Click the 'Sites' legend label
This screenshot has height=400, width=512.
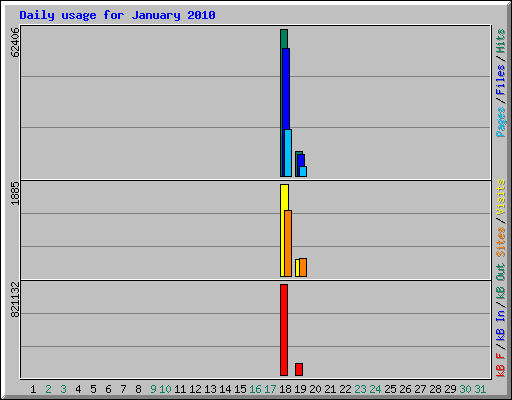coord(501,242)
